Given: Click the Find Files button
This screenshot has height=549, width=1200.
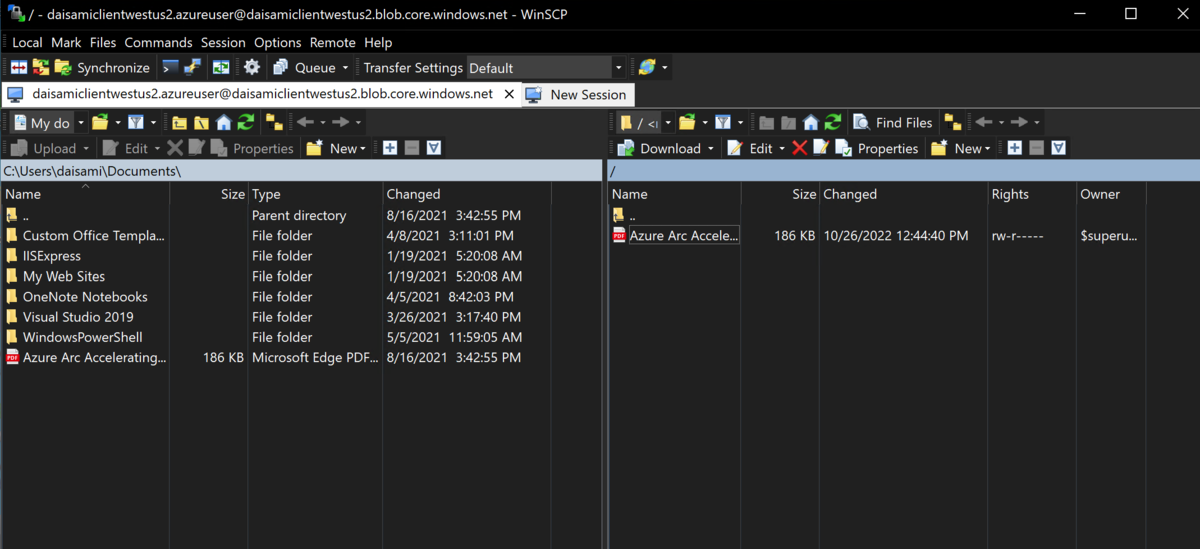Looking at the screenshot, I should coord(893,122).
